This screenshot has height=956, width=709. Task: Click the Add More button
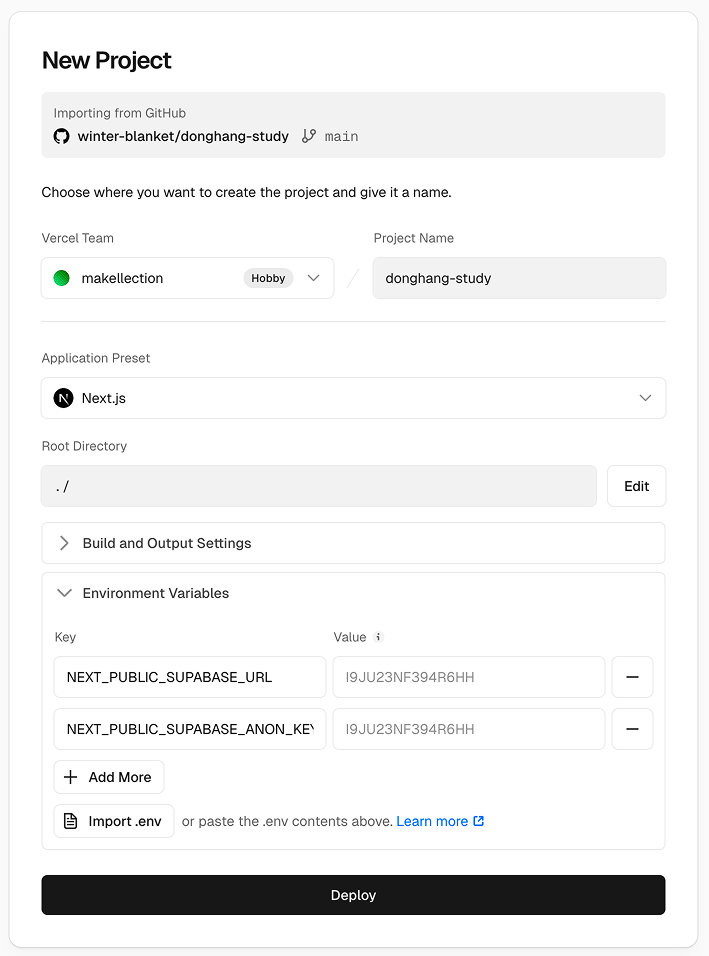click(109, 777)
